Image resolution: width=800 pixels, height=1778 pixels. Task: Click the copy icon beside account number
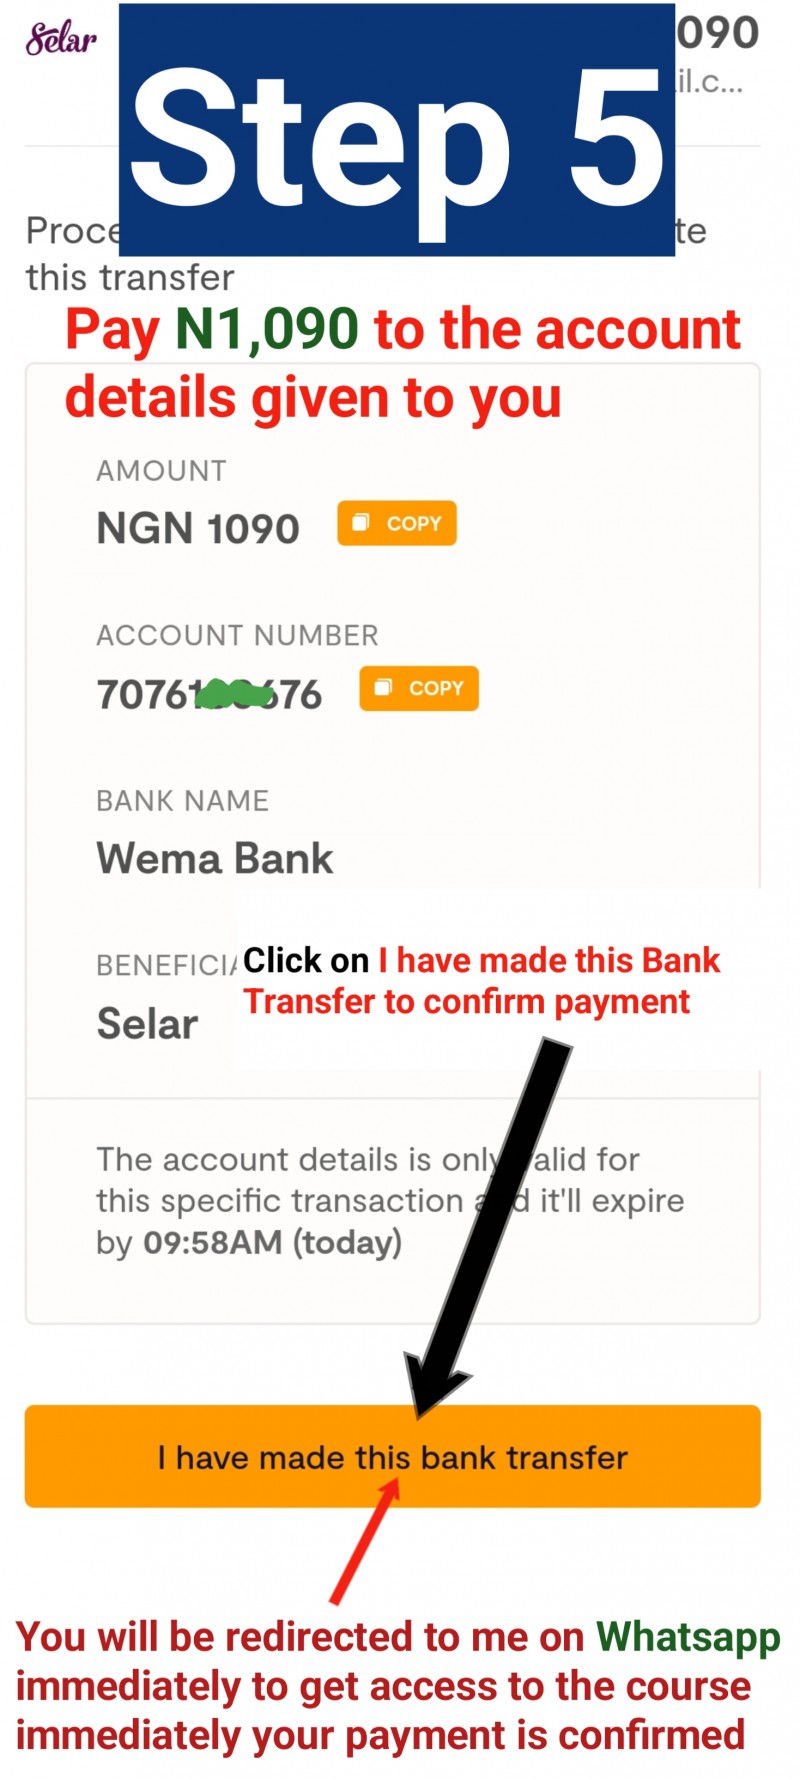click(383, 688)
